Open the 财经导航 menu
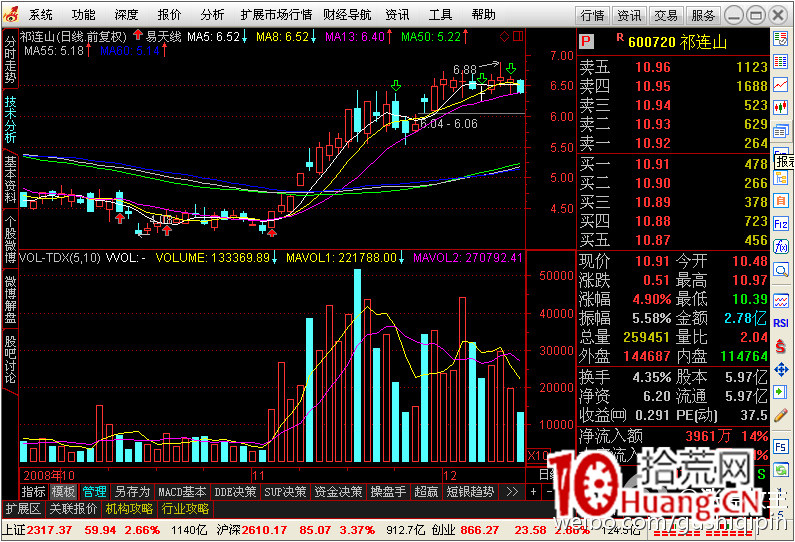Viewport: 795px width, 542px height. (x=347, y=15)
